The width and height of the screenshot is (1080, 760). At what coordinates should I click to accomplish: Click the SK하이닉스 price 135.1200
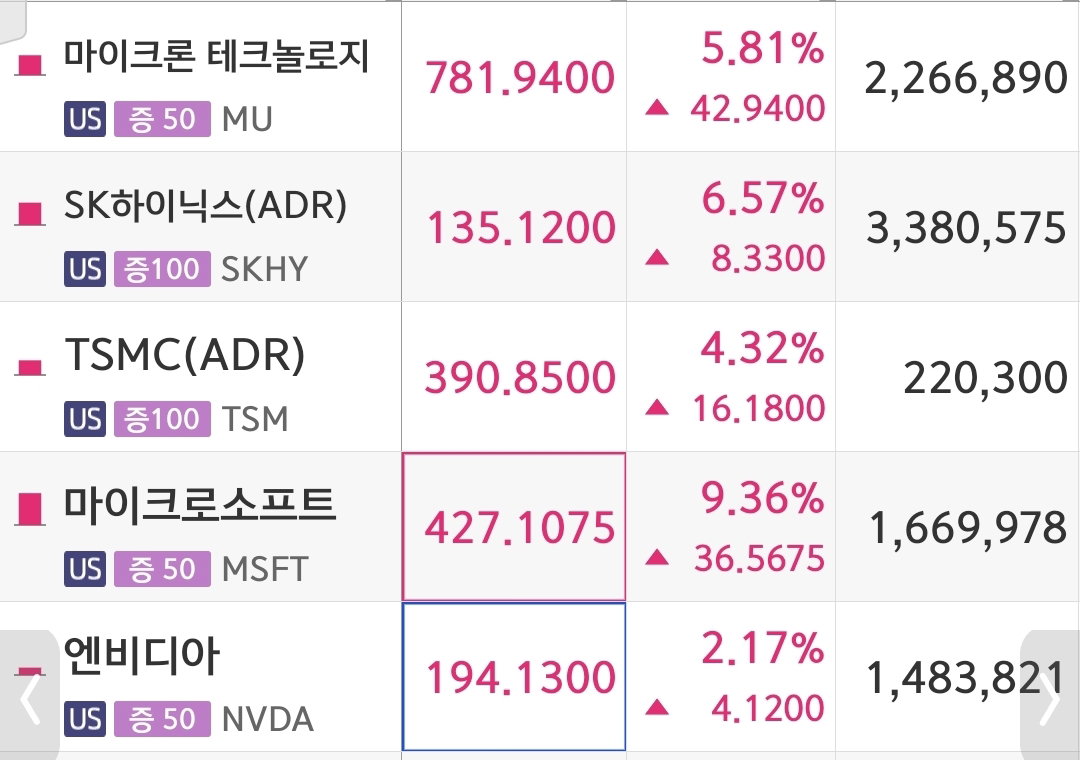pyautogui.click(x=521, y=227)
